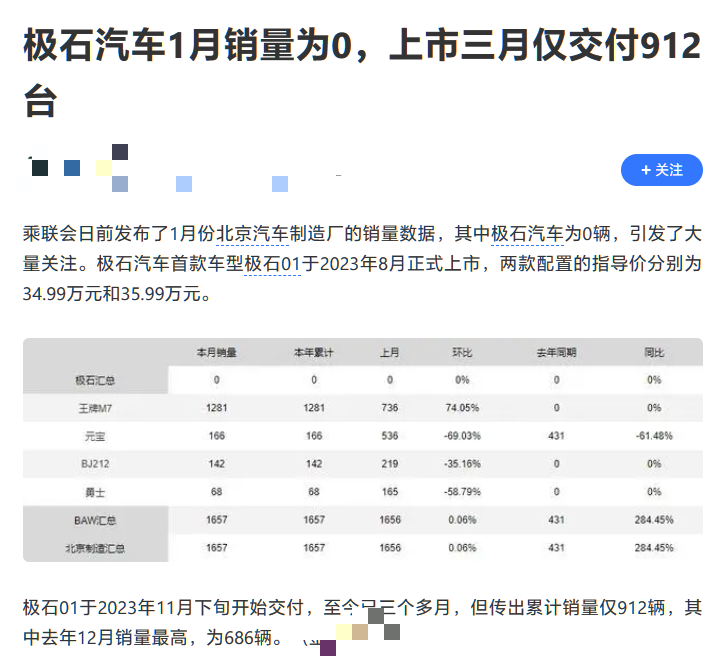Click the 284.45% value in BAW汇总 row
This screenshot has width=720, height=663.
654,520
